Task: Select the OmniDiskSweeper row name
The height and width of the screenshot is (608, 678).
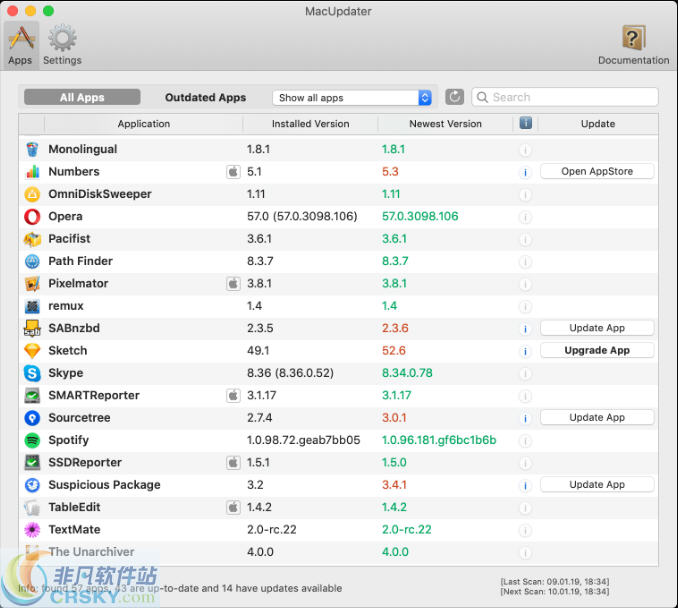Action: tap(100, 194)
